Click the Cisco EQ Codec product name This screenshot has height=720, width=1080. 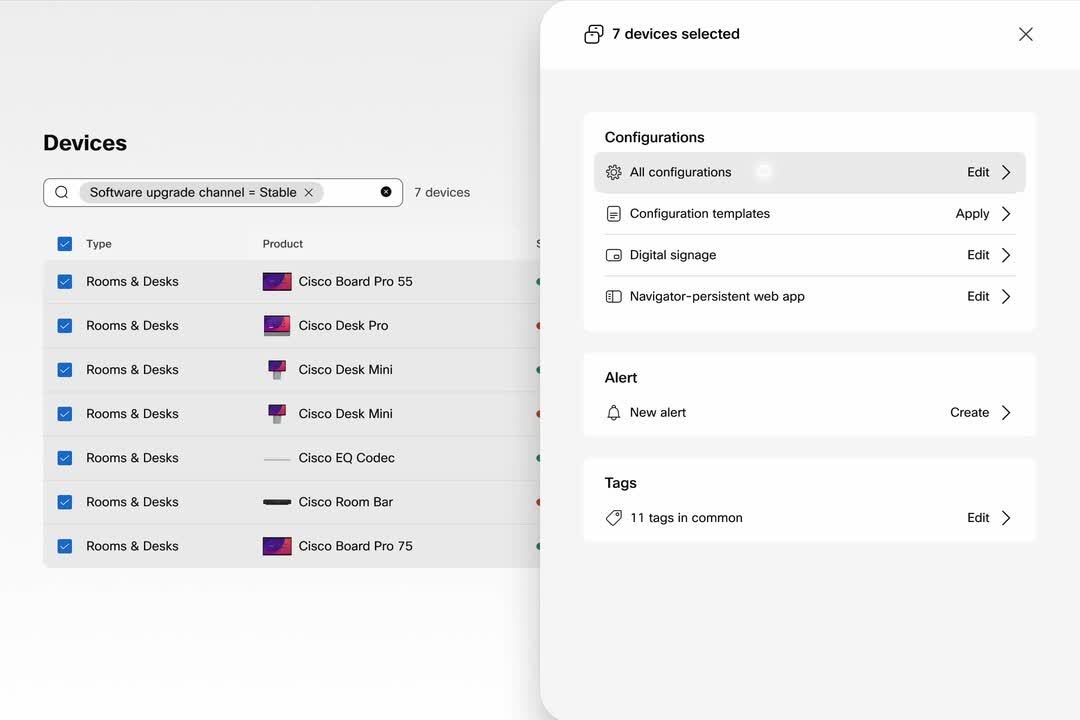click(346, 457)
